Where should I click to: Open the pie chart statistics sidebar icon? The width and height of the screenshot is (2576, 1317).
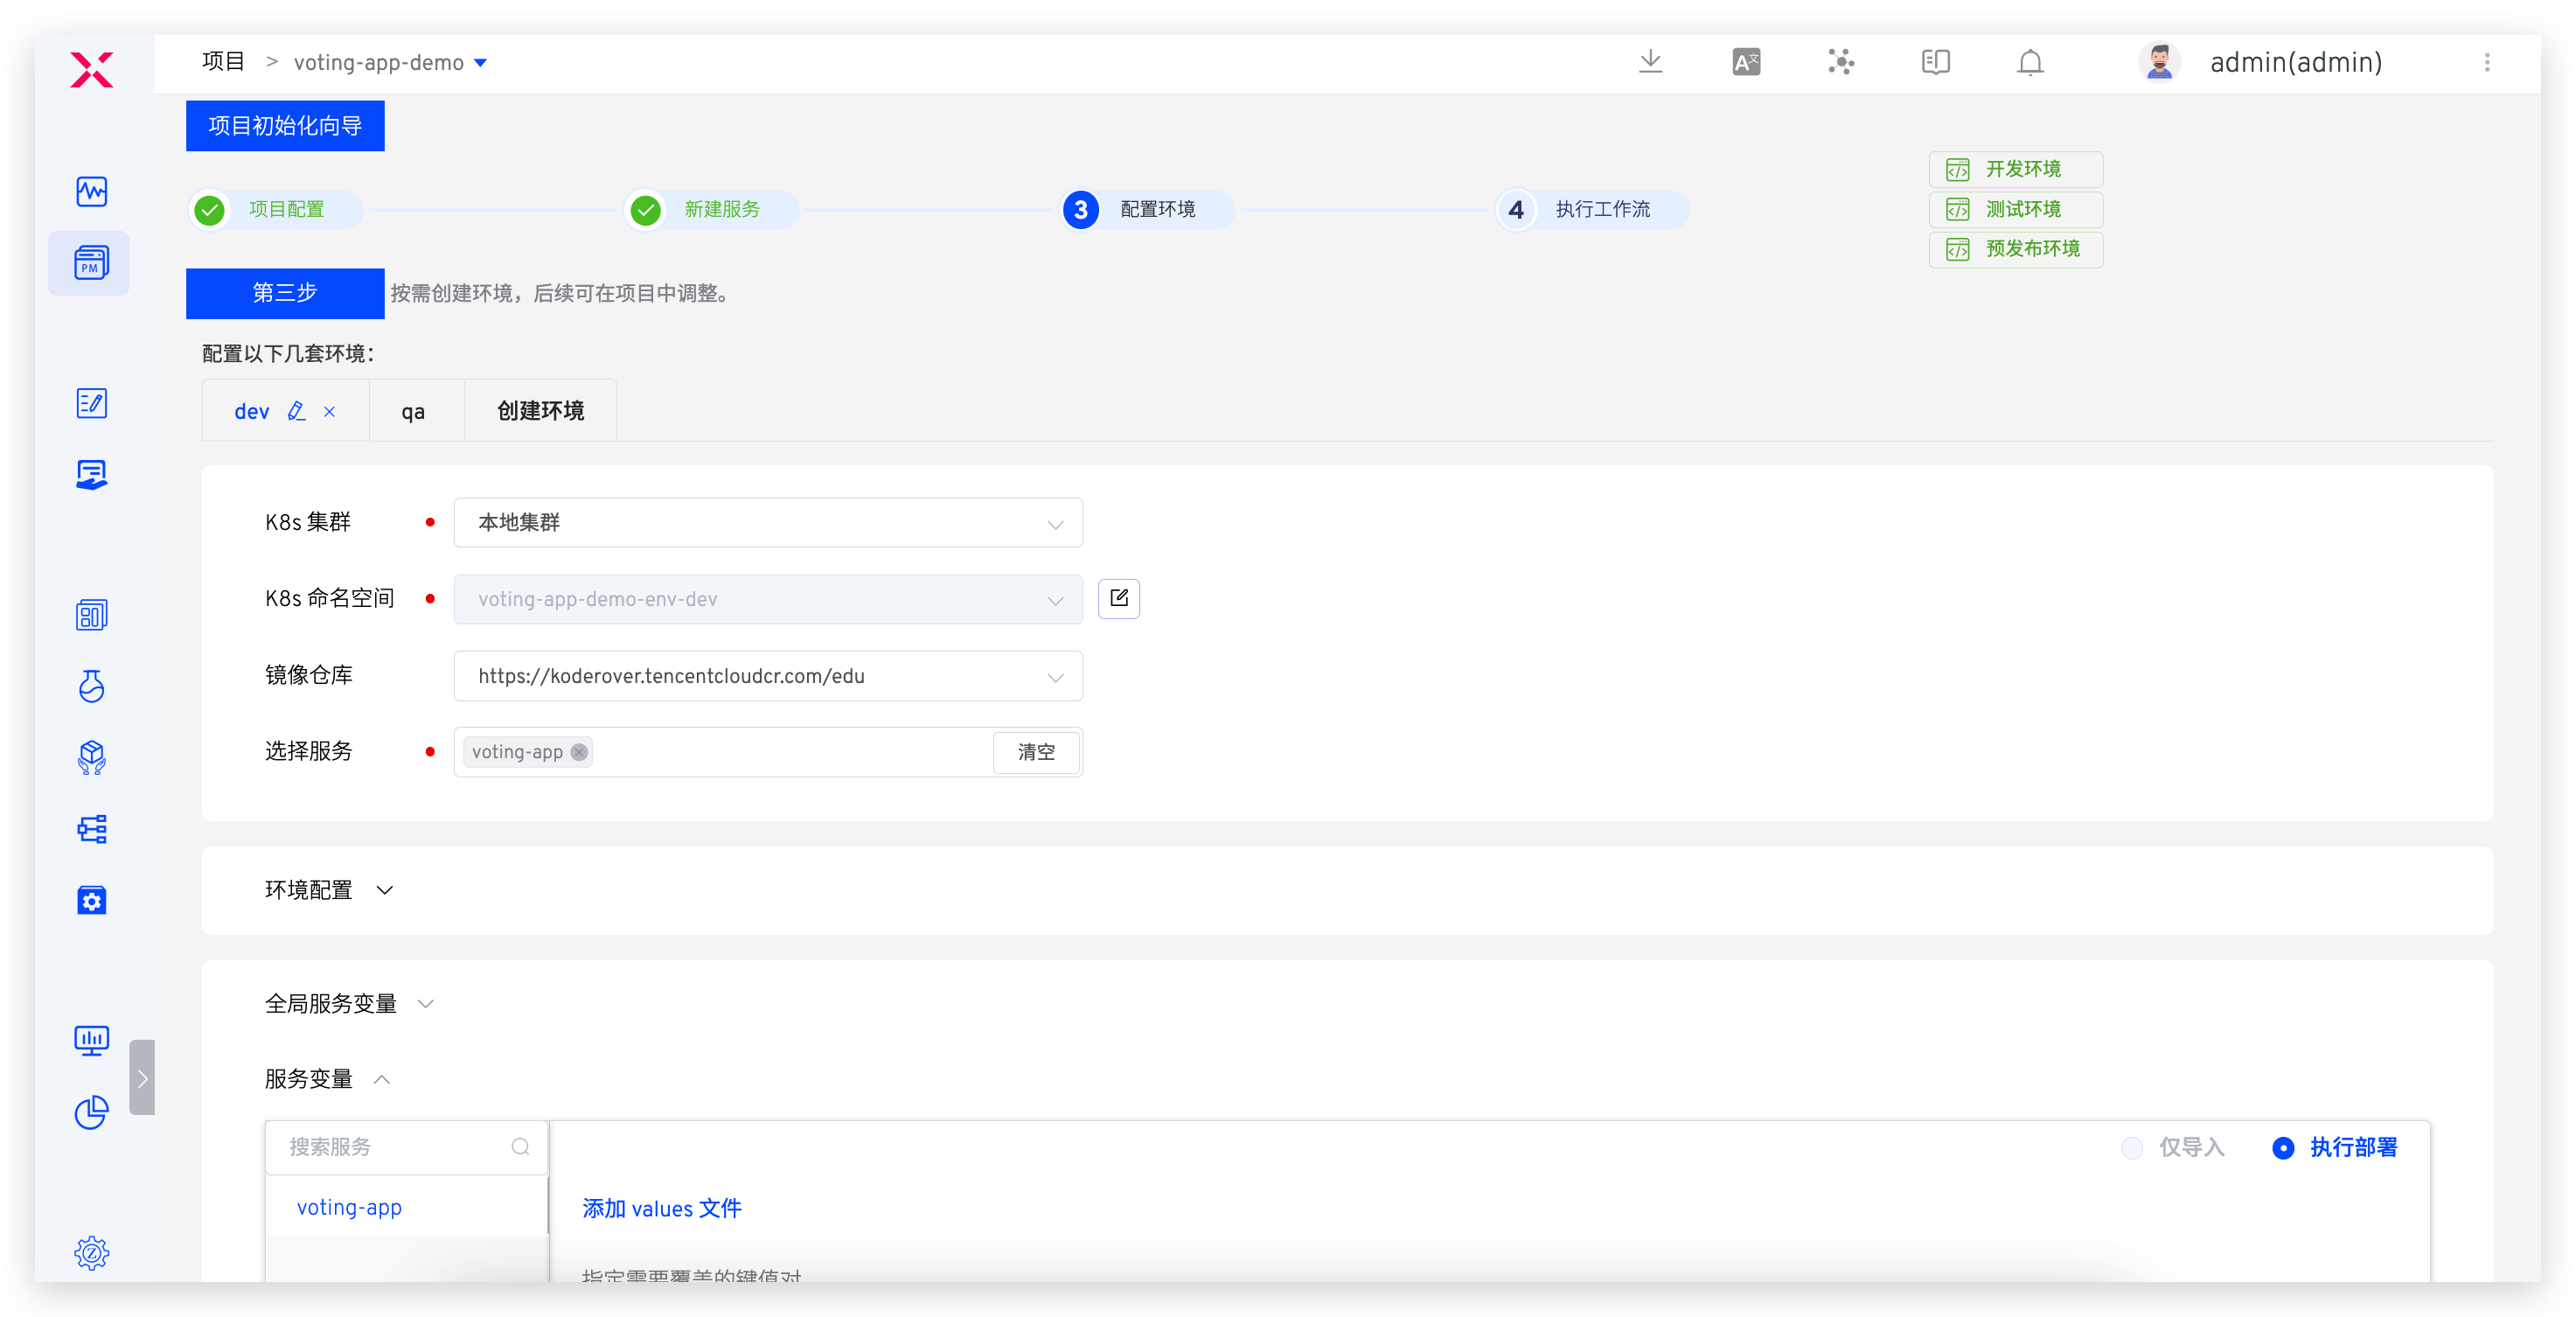click(x=91, y=1111)
